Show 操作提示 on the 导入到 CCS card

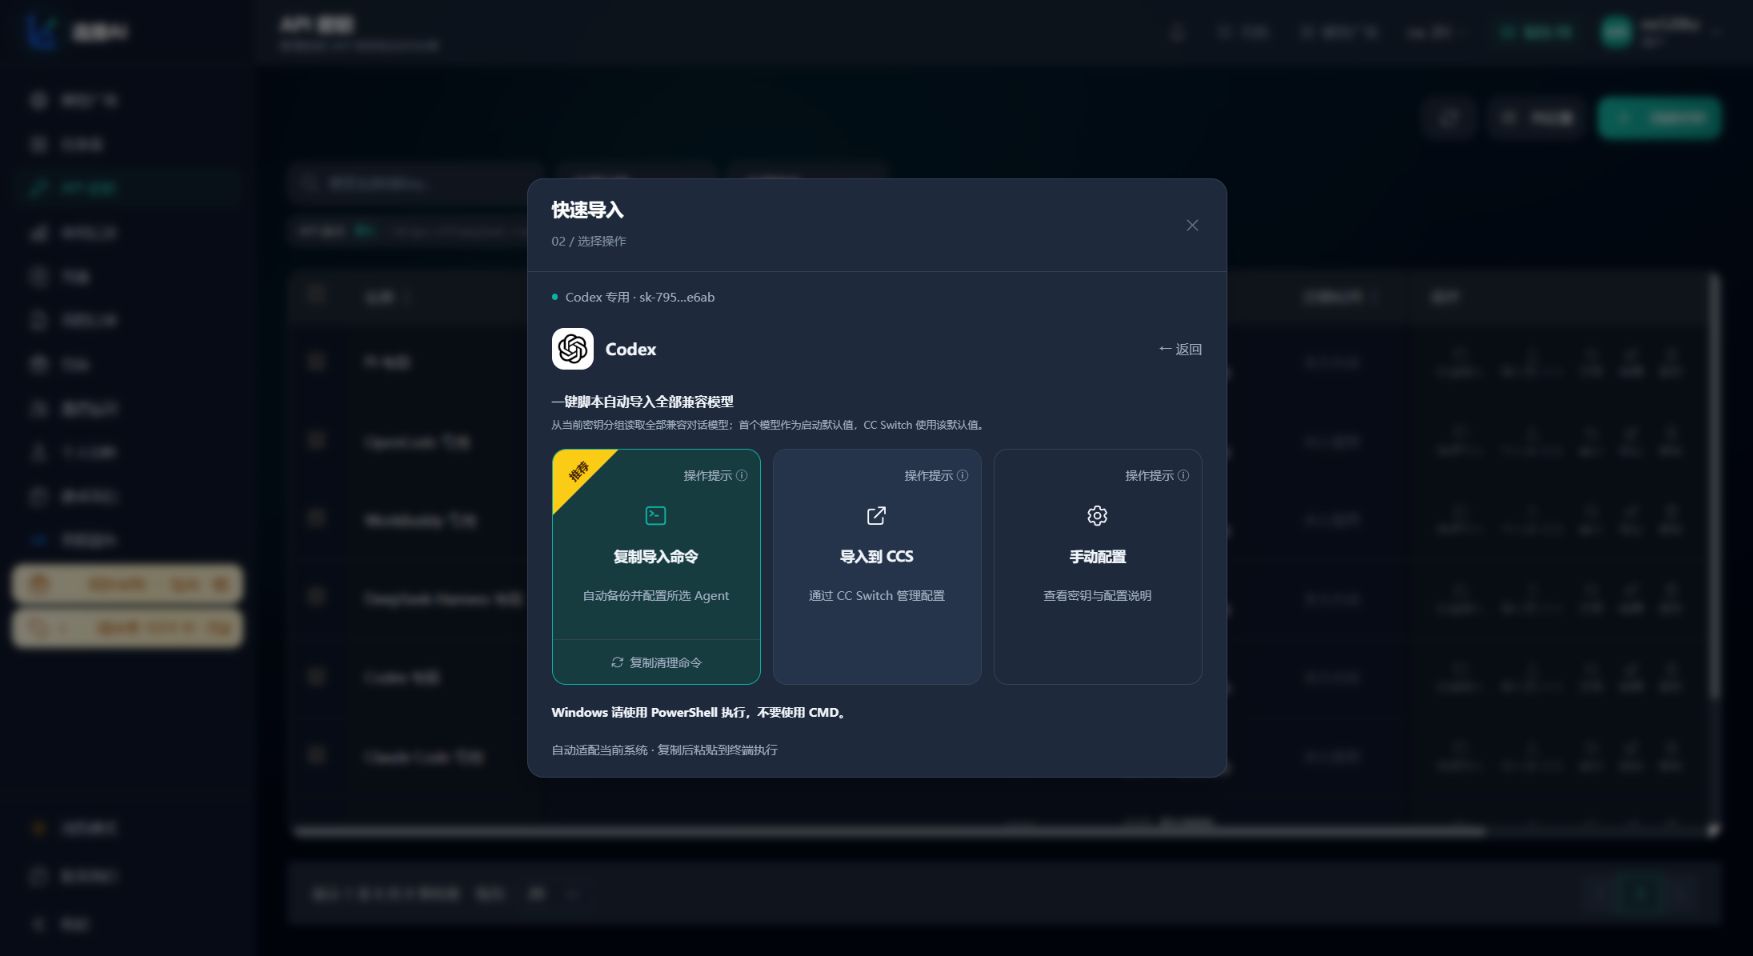pyautogui.click(x=936, y=476)
